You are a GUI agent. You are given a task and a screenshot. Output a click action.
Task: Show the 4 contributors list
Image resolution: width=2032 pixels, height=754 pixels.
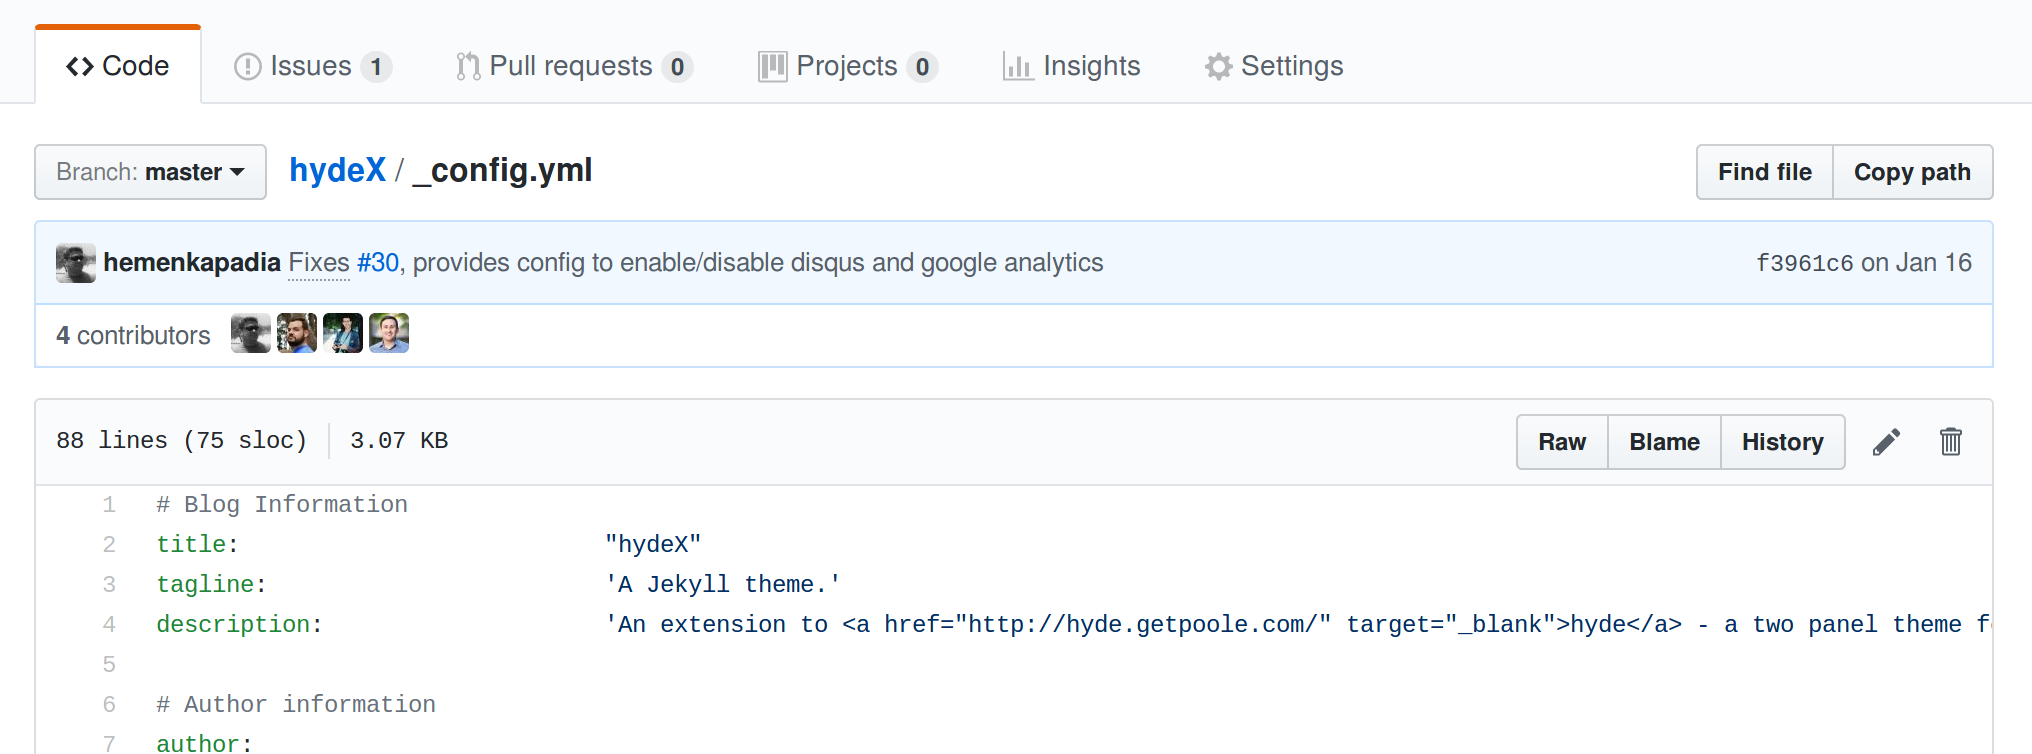pyautogui.click(x=133, y=335)
